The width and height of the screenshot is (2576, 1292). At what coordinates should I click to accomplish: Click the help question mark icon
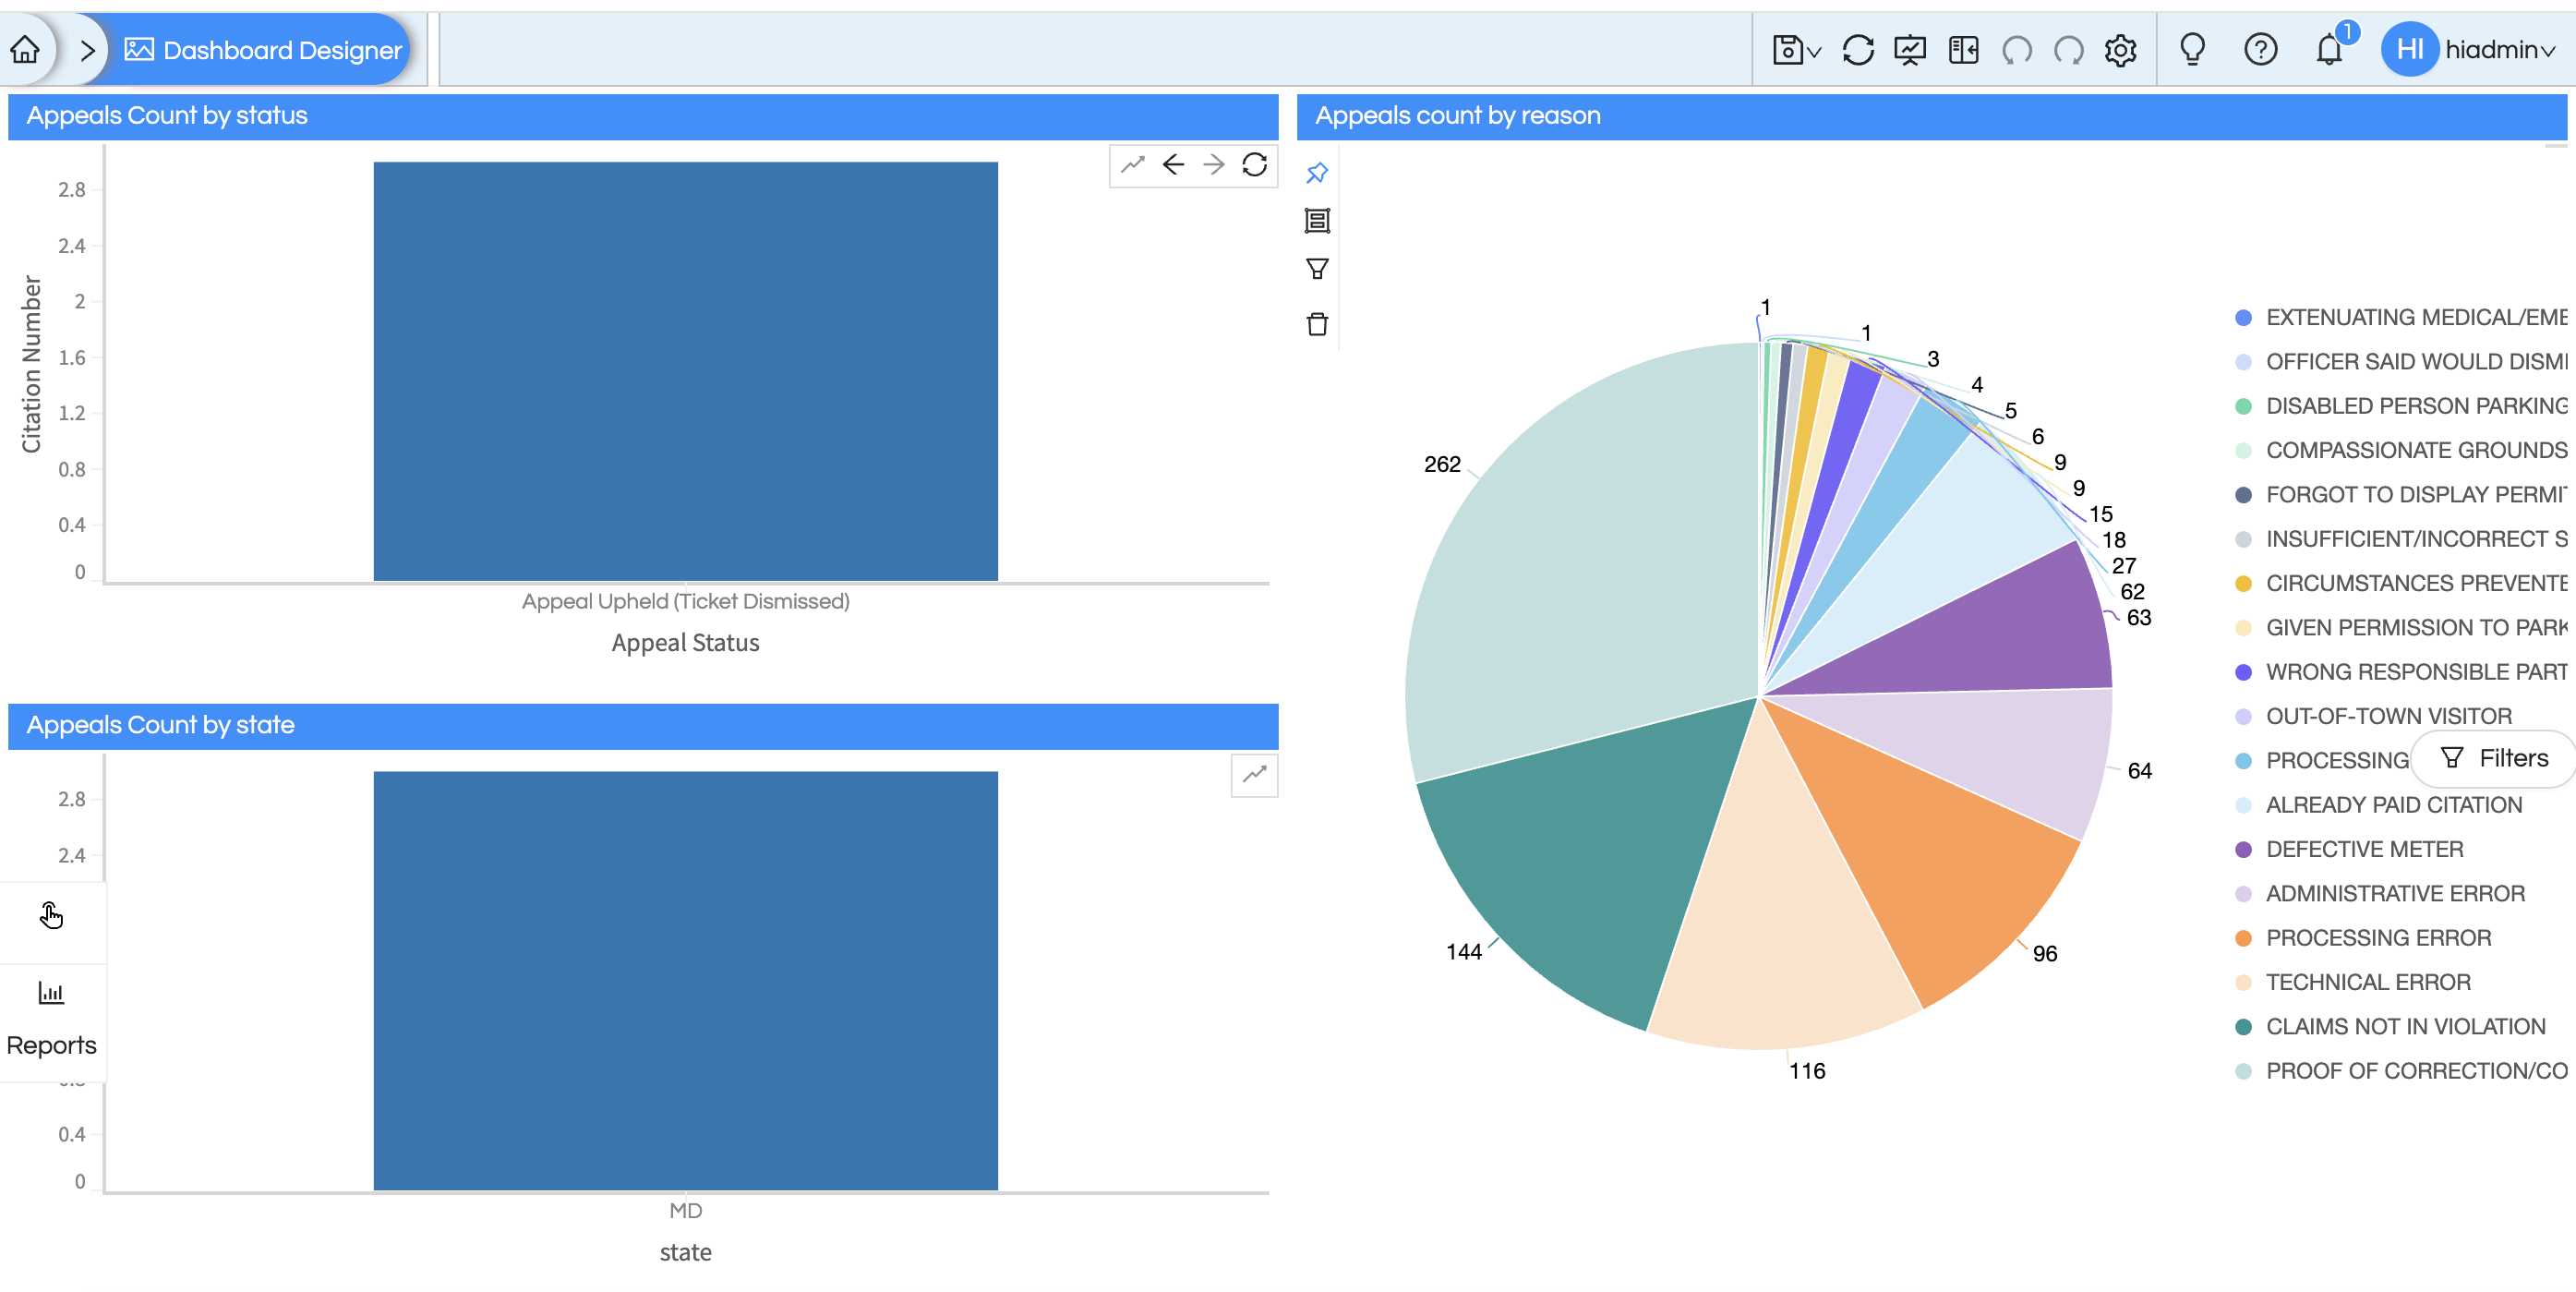click(x=2261, y=50)
